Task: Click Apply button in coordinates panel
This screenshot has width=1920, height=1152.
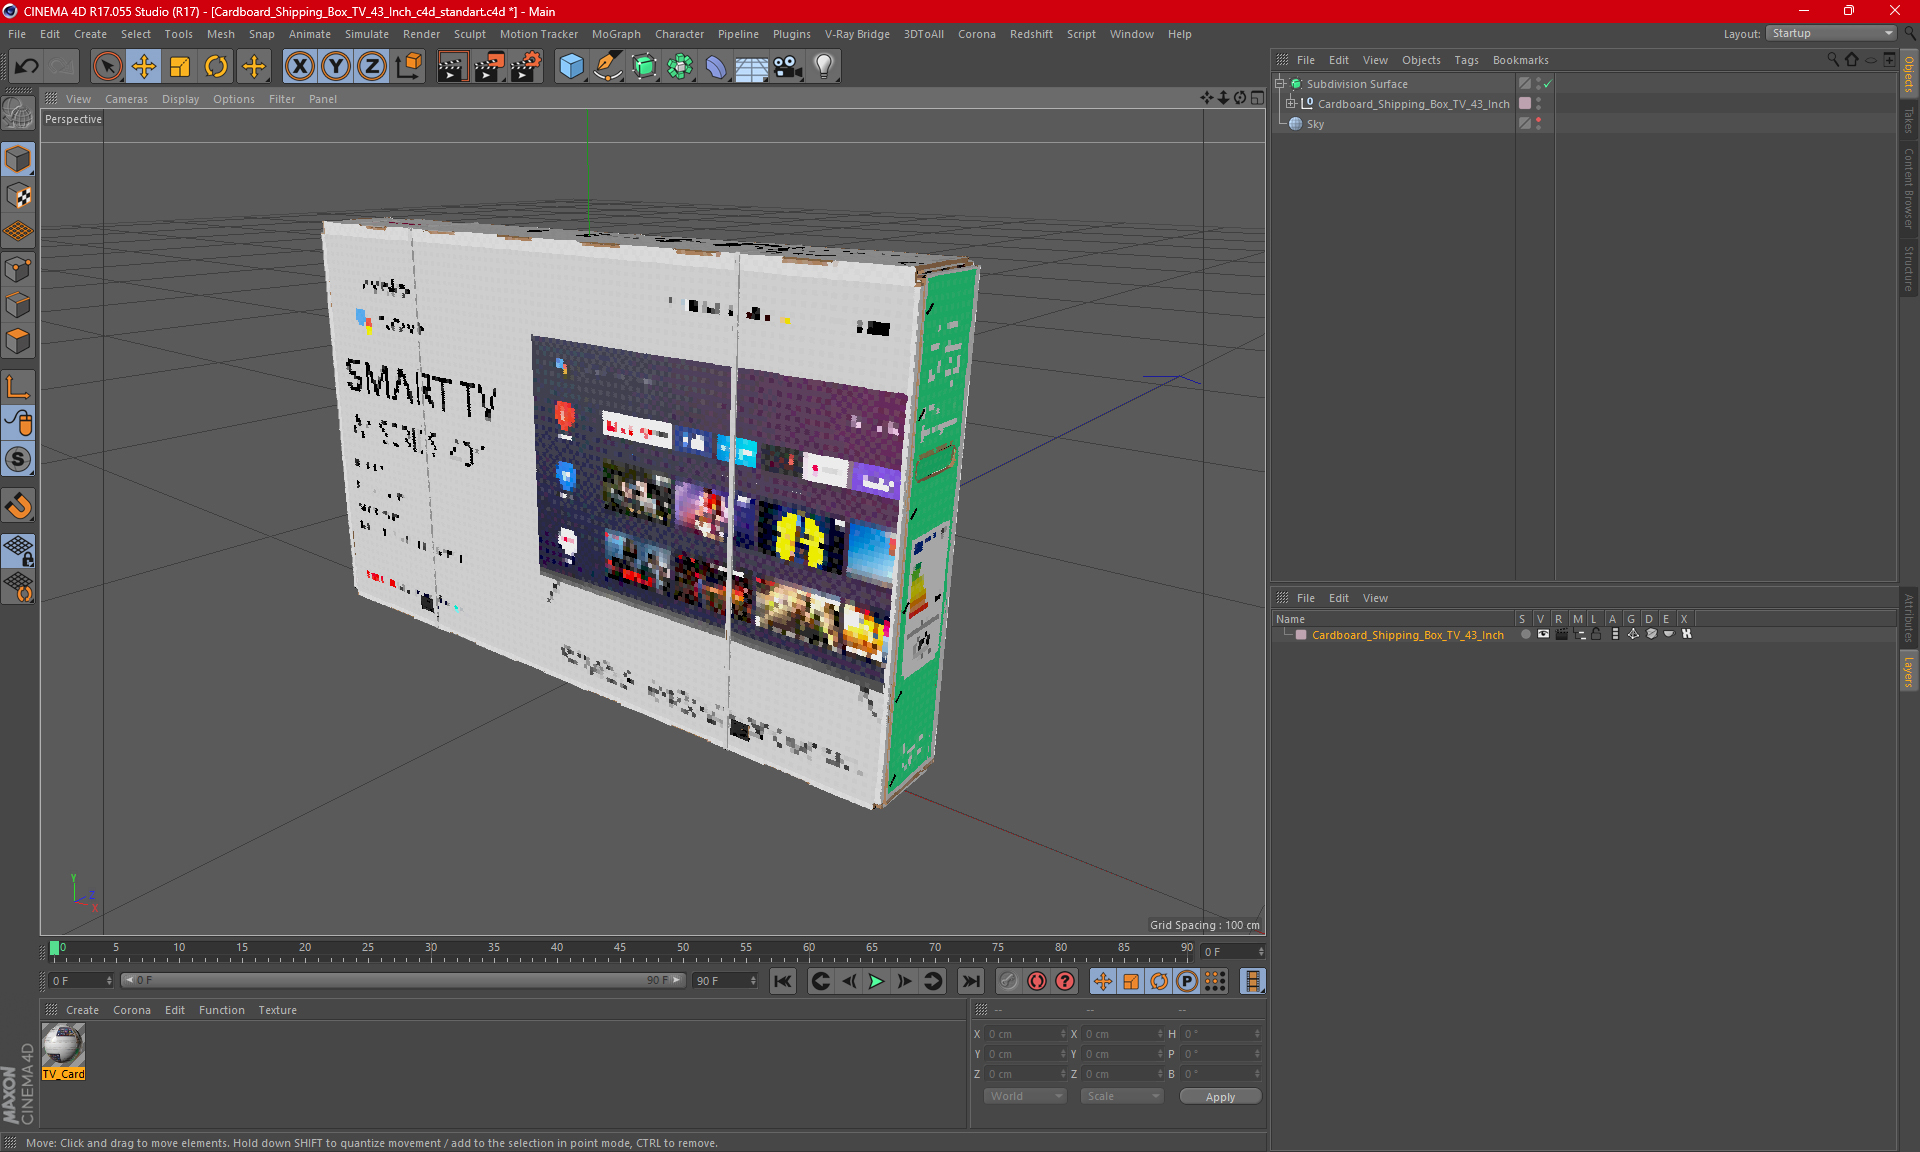Action: pyautogui.click(x=1218, y=1096)
